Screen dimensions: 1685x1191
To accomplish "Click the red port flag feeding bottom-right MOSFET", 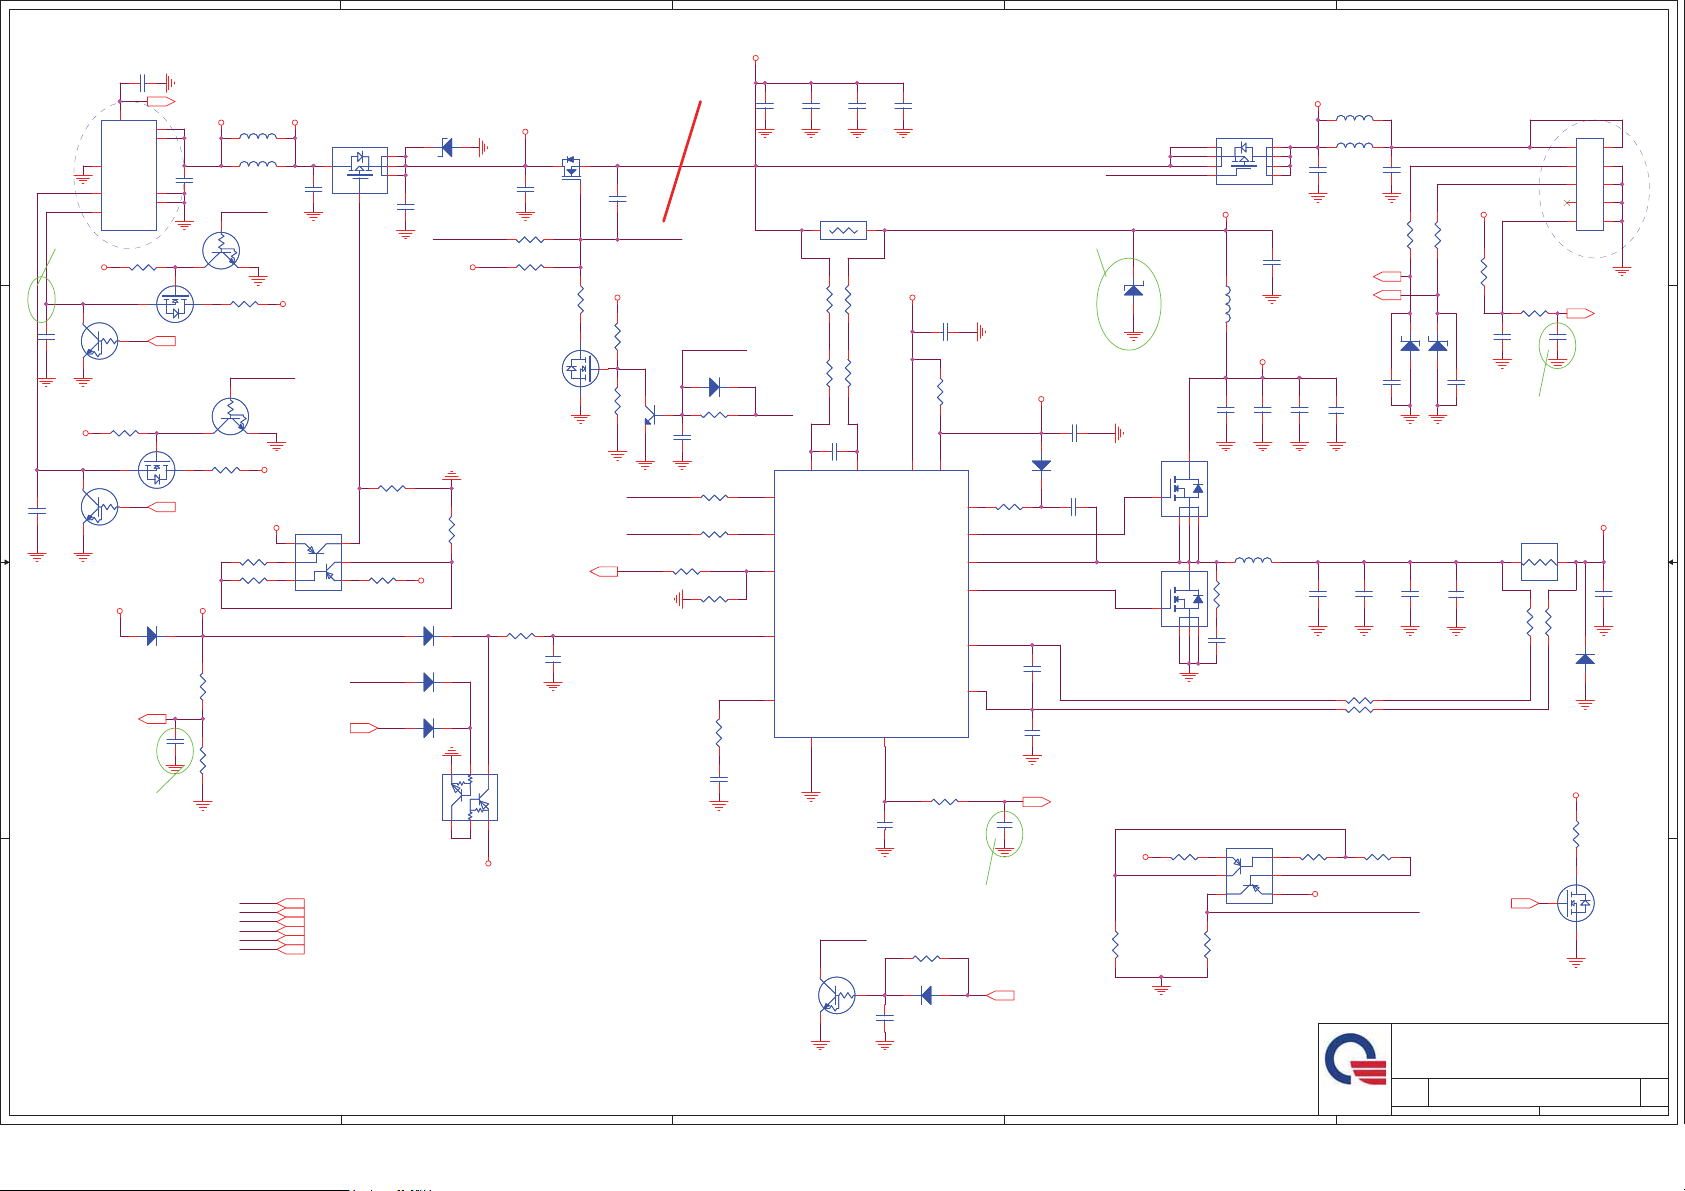I will [1525, 903].
